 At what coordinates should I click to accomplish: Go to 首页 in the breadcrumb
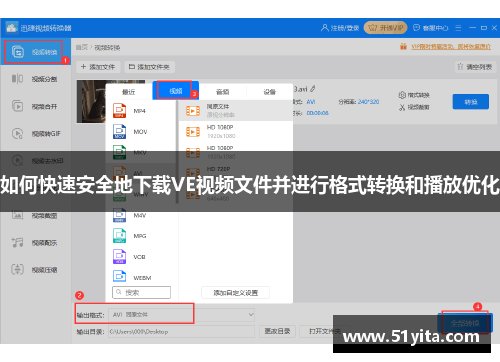click(x=81, y=47)
